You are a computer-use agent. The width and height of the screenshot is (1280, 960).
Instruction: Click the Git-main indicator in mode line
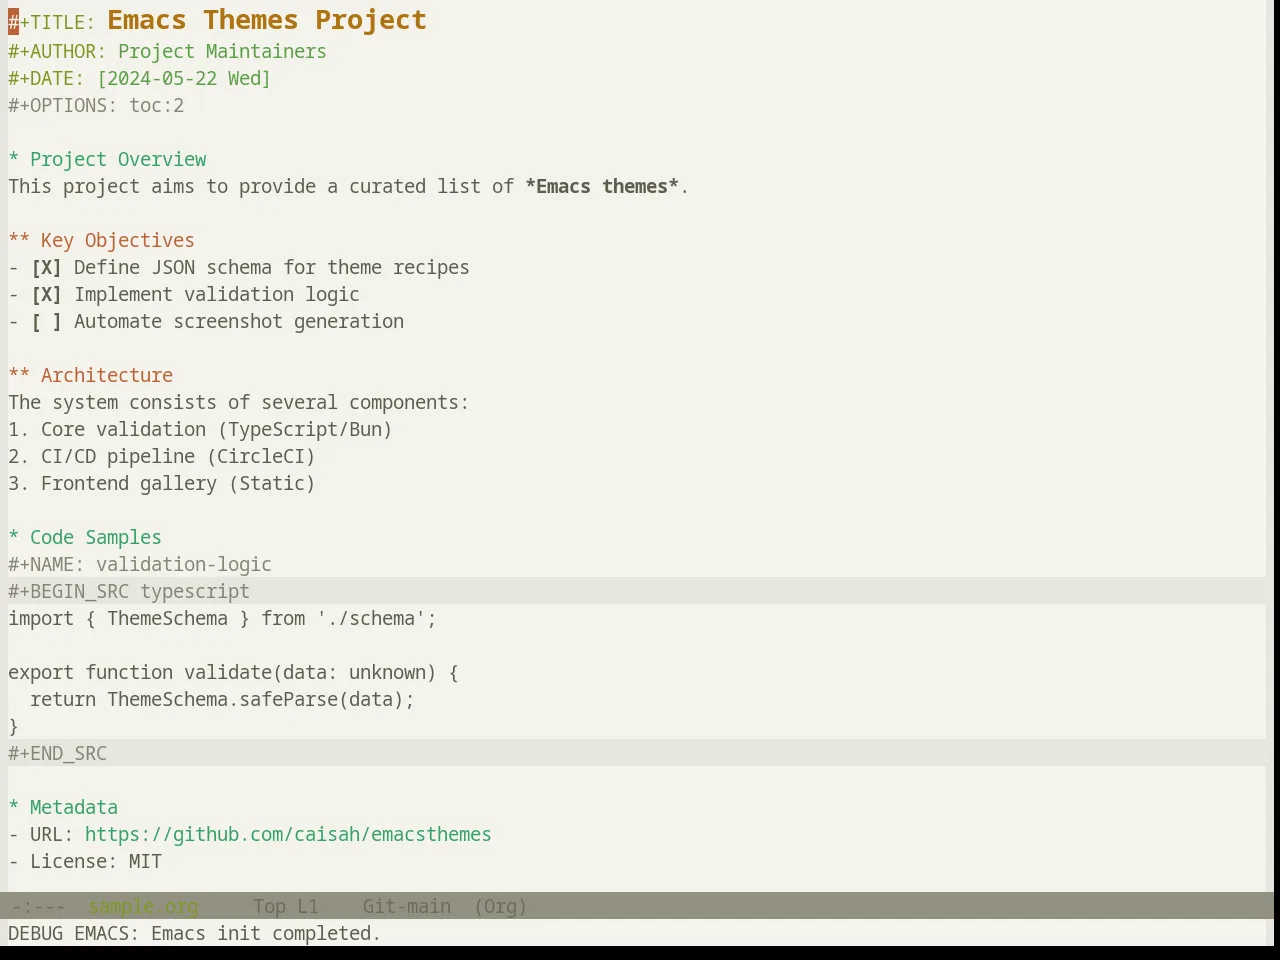click(x=406, y=907)
